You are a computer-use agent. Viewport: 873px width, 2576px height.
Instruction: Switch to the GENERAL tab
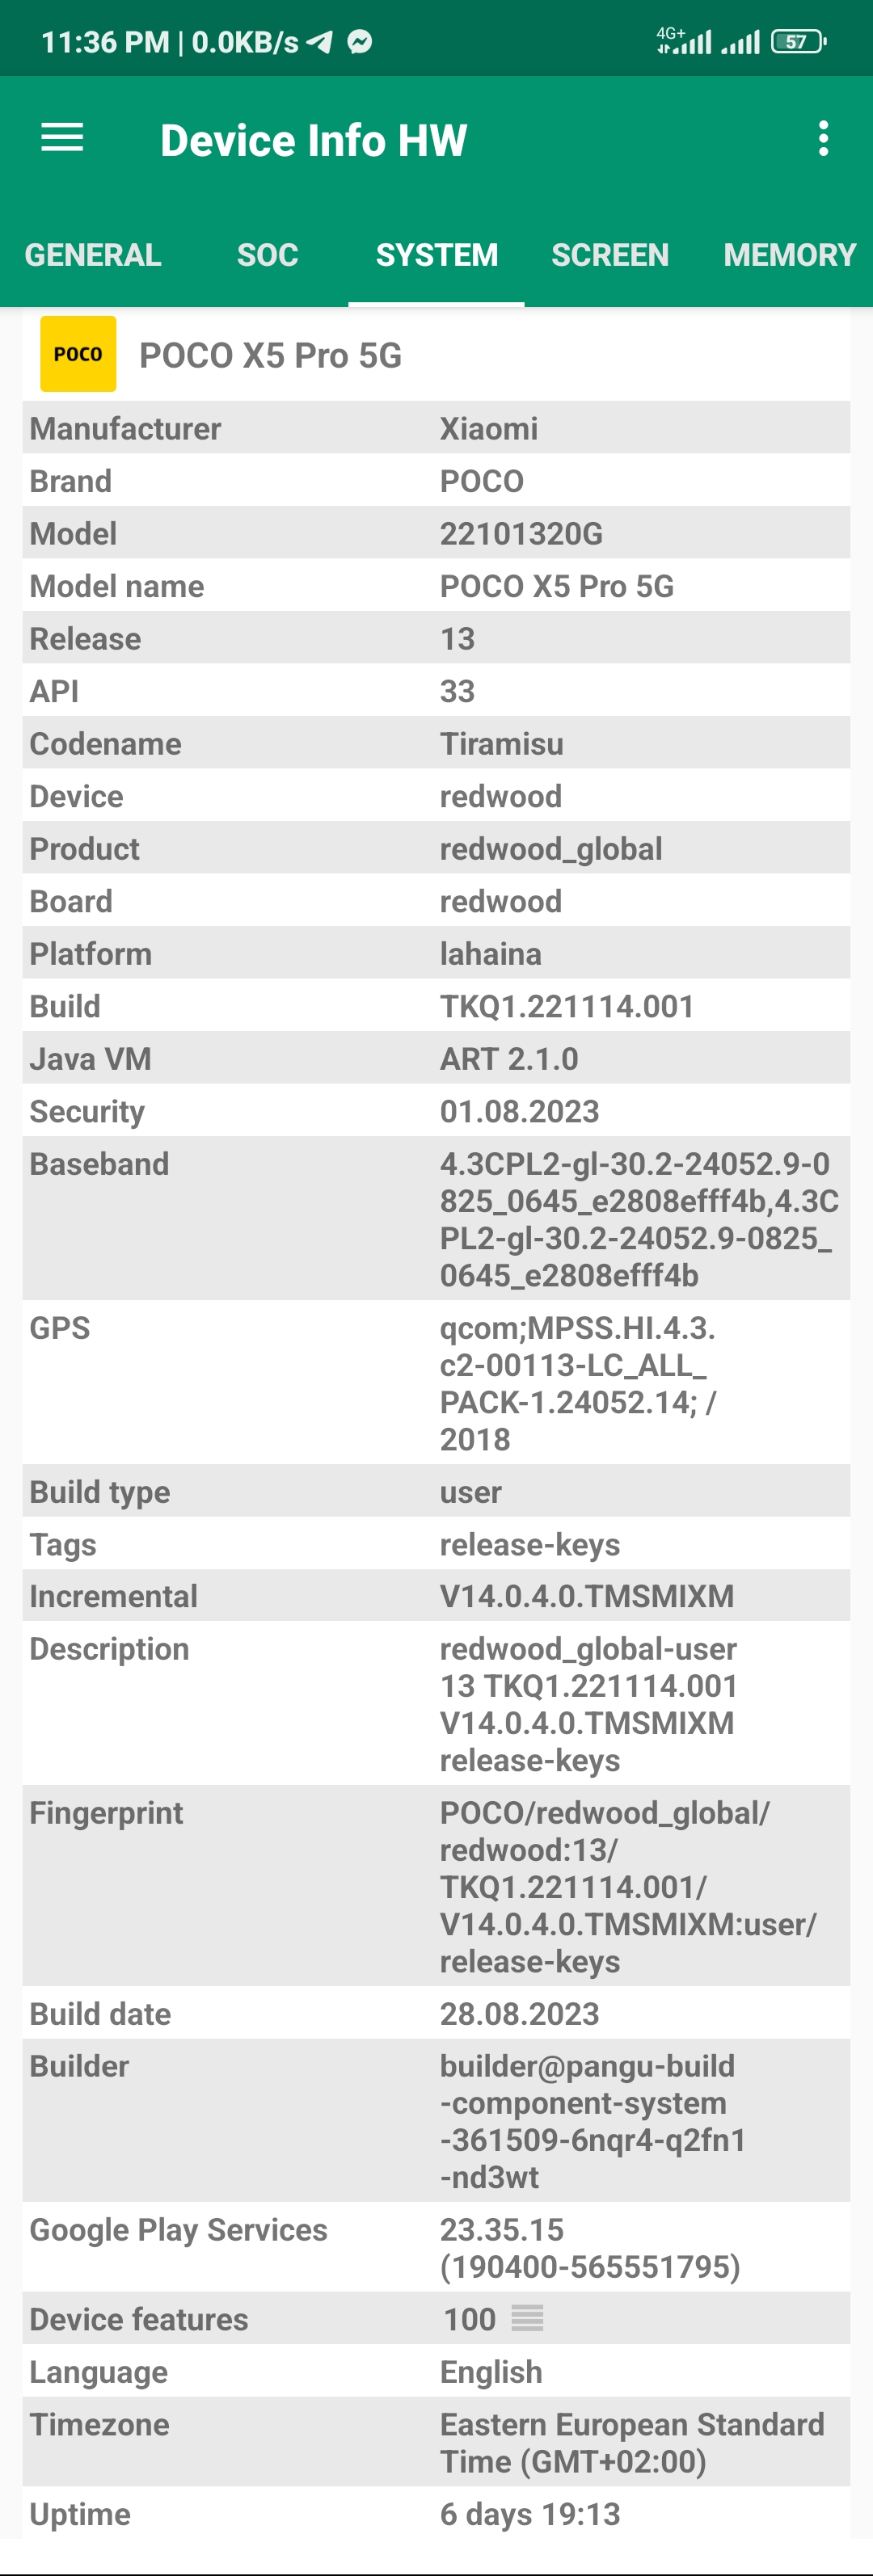point(93,255)
